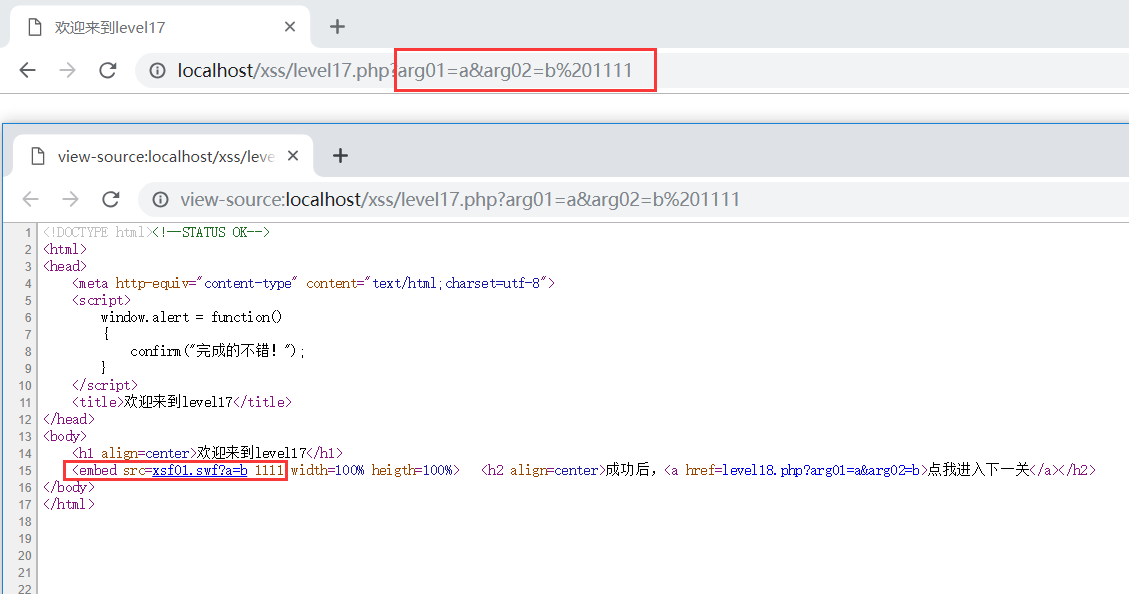Reload the level17 page in top window
Viewport: 1129px width, 594px height.
coord(108,70)
